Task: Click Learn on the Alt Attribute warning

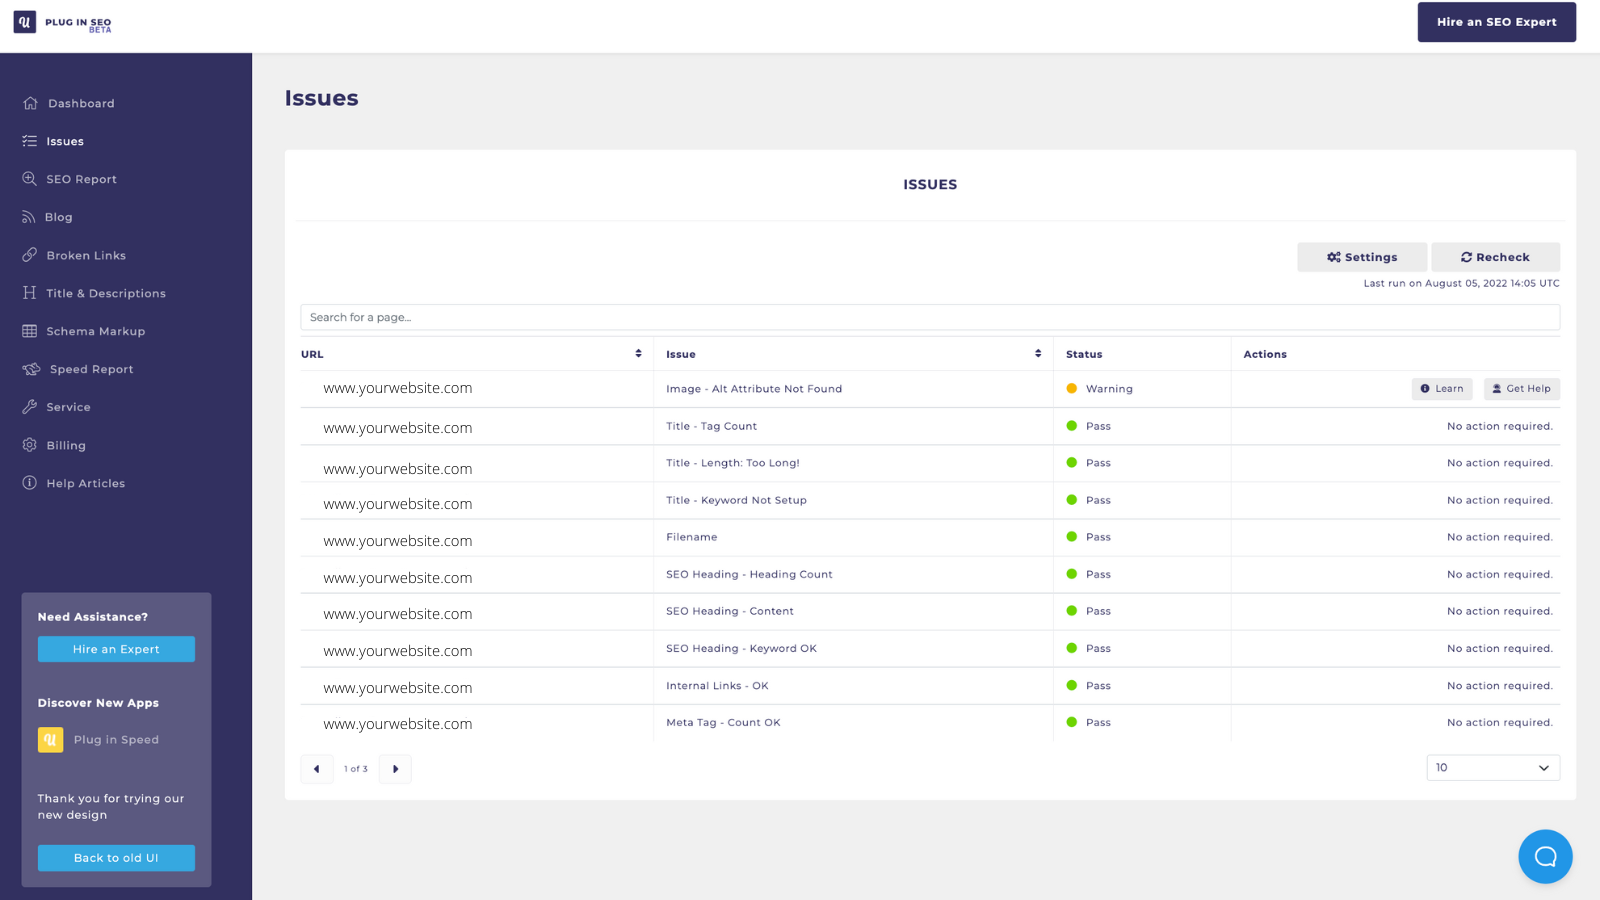Action: (1442, 388)
